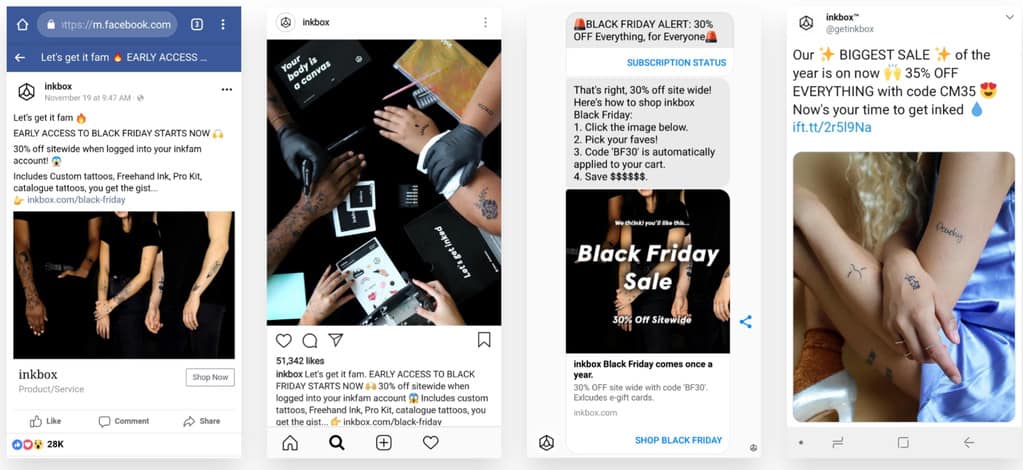Screen dimensions: 1023x470
Task: Open Instagram post three-dot options menu
Action: pyautogui.click(x=485, y=22)
